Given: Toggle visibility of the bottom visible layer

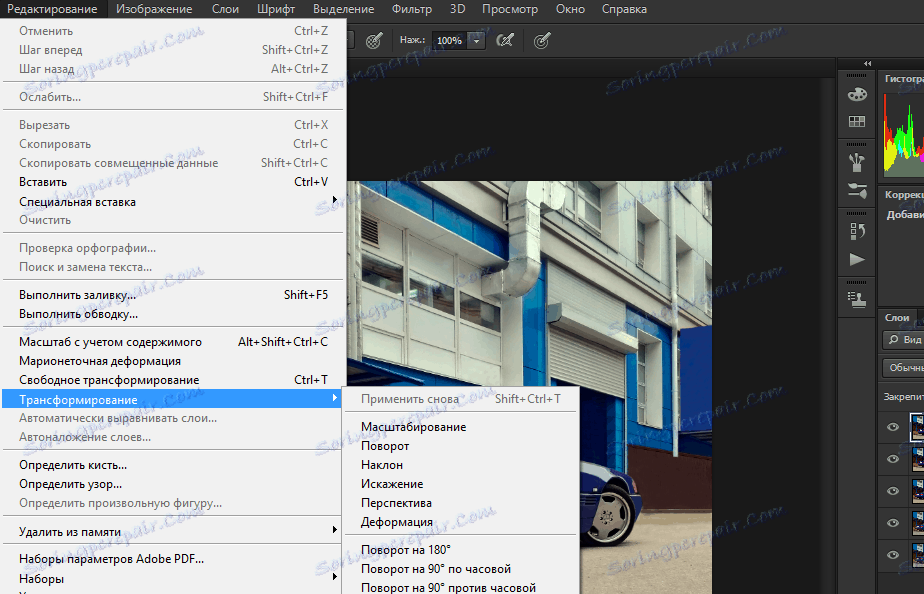Looking at the screenshot, I should (x=893, y=555).
